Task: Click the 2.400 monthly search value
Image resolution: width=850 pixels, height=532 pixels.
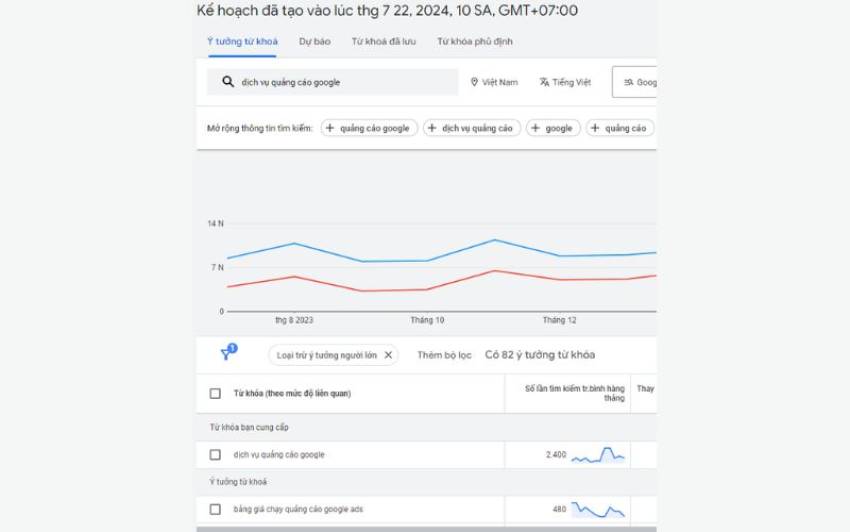Action: tap(556, 454)
